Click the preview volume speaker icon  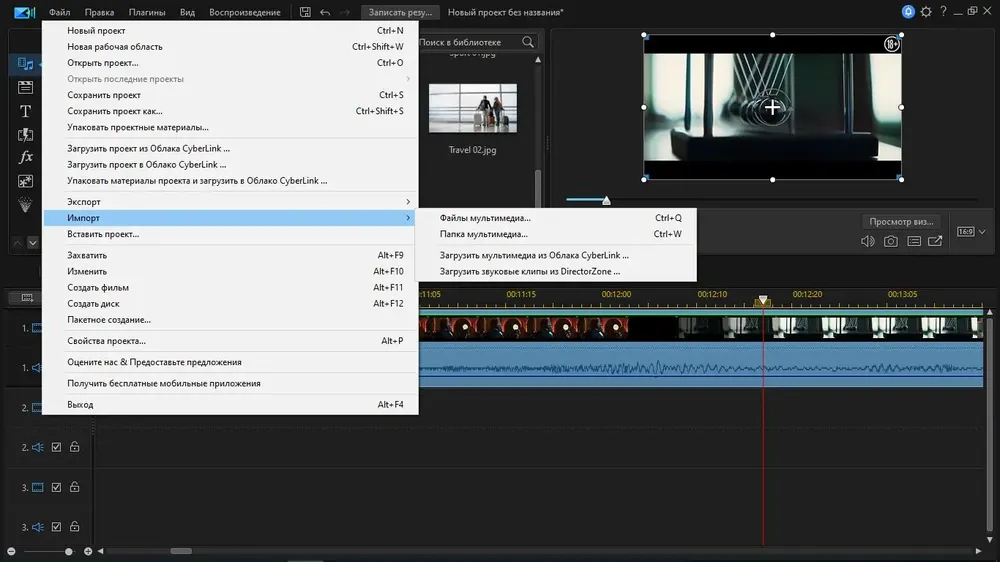pyautogui.click(x=867, y=241)
